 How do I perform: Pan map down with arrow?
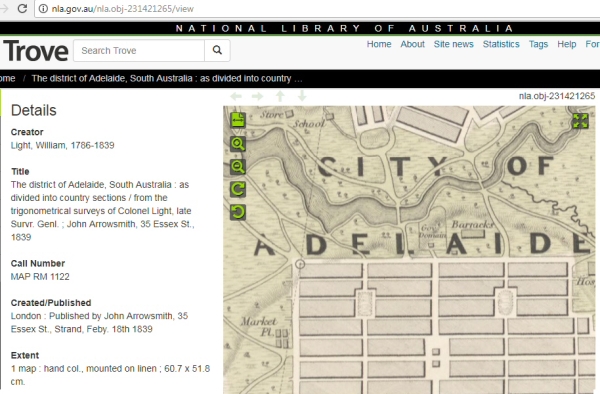(302, 96)
